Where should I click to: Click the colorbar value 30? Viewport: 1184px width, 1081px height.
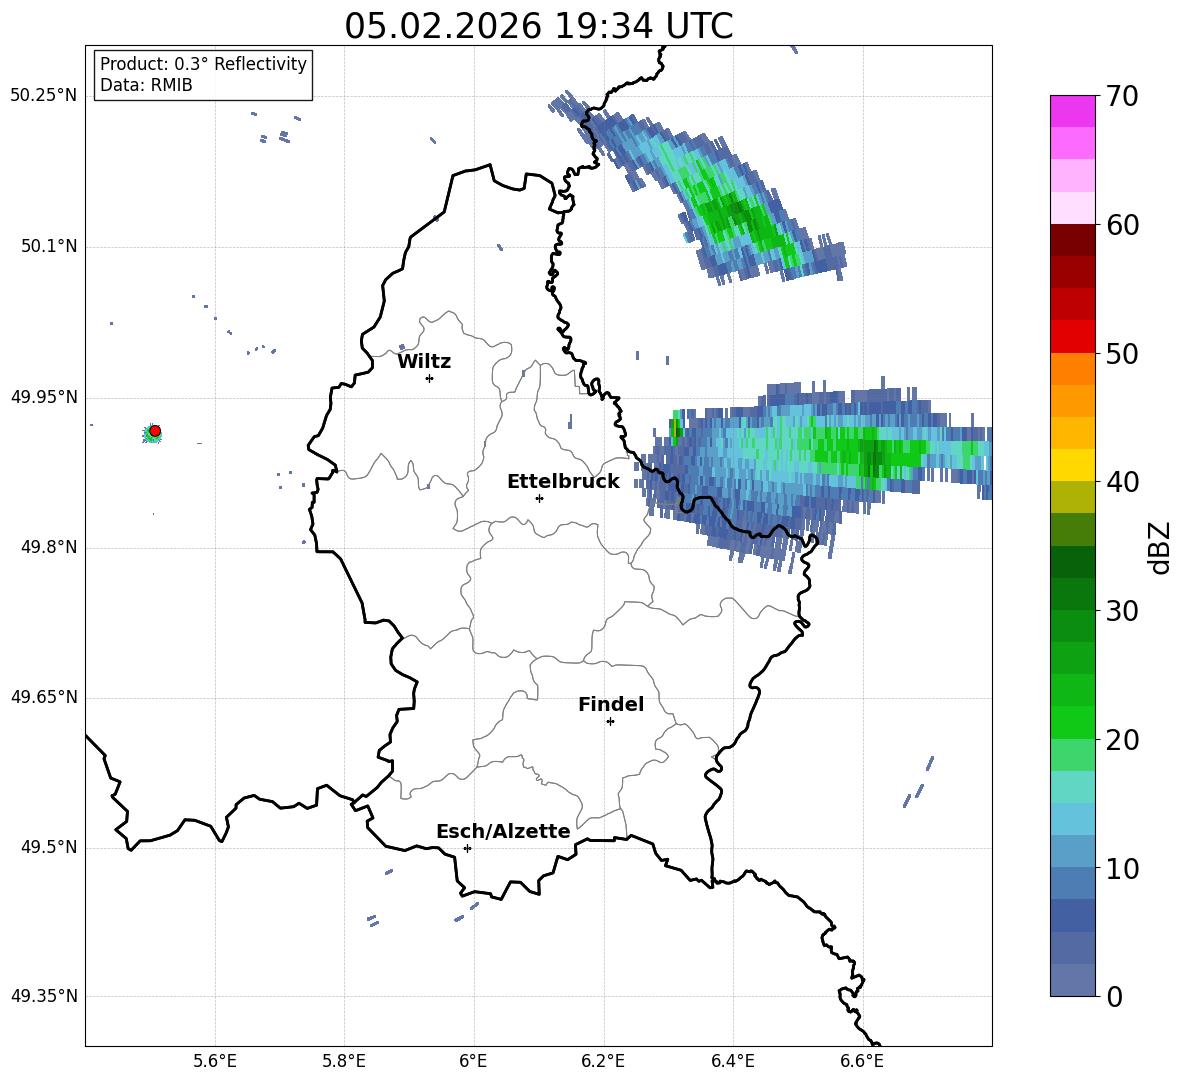1122,611
